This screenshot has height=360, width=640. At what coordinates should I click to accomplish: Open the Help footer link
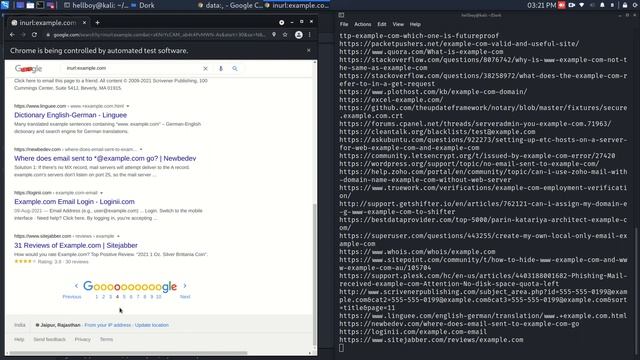(19, 340)
